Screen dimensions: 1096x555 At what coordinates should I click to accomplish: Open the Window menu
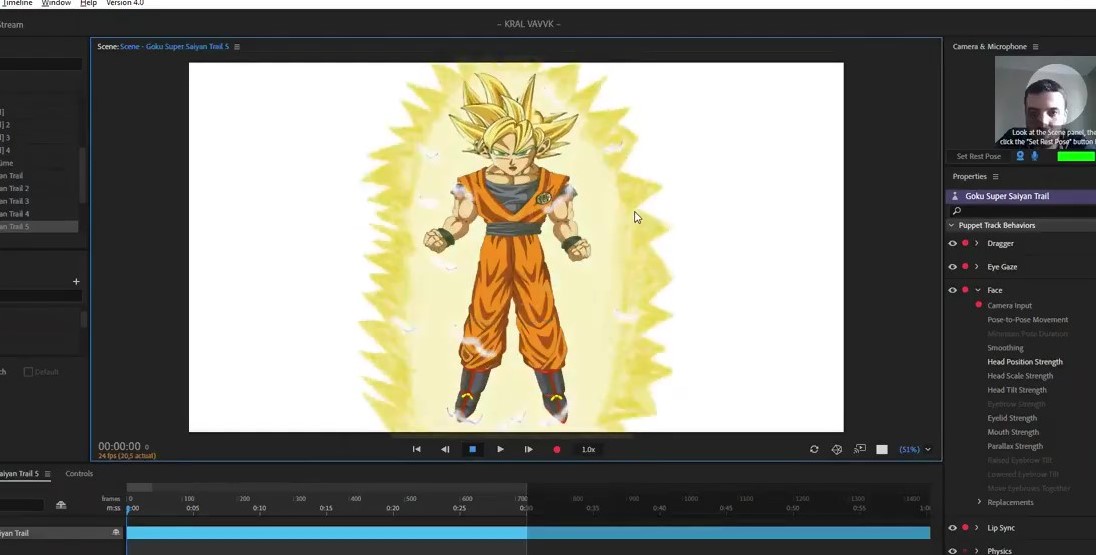pyautogui.click(x=56, y=3)
